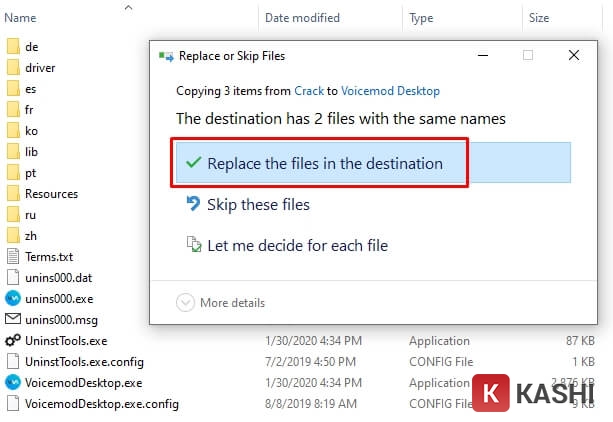The width and height of the screenshot is (613, 422).
Task: Click the More details label
Action: [232, 303]
